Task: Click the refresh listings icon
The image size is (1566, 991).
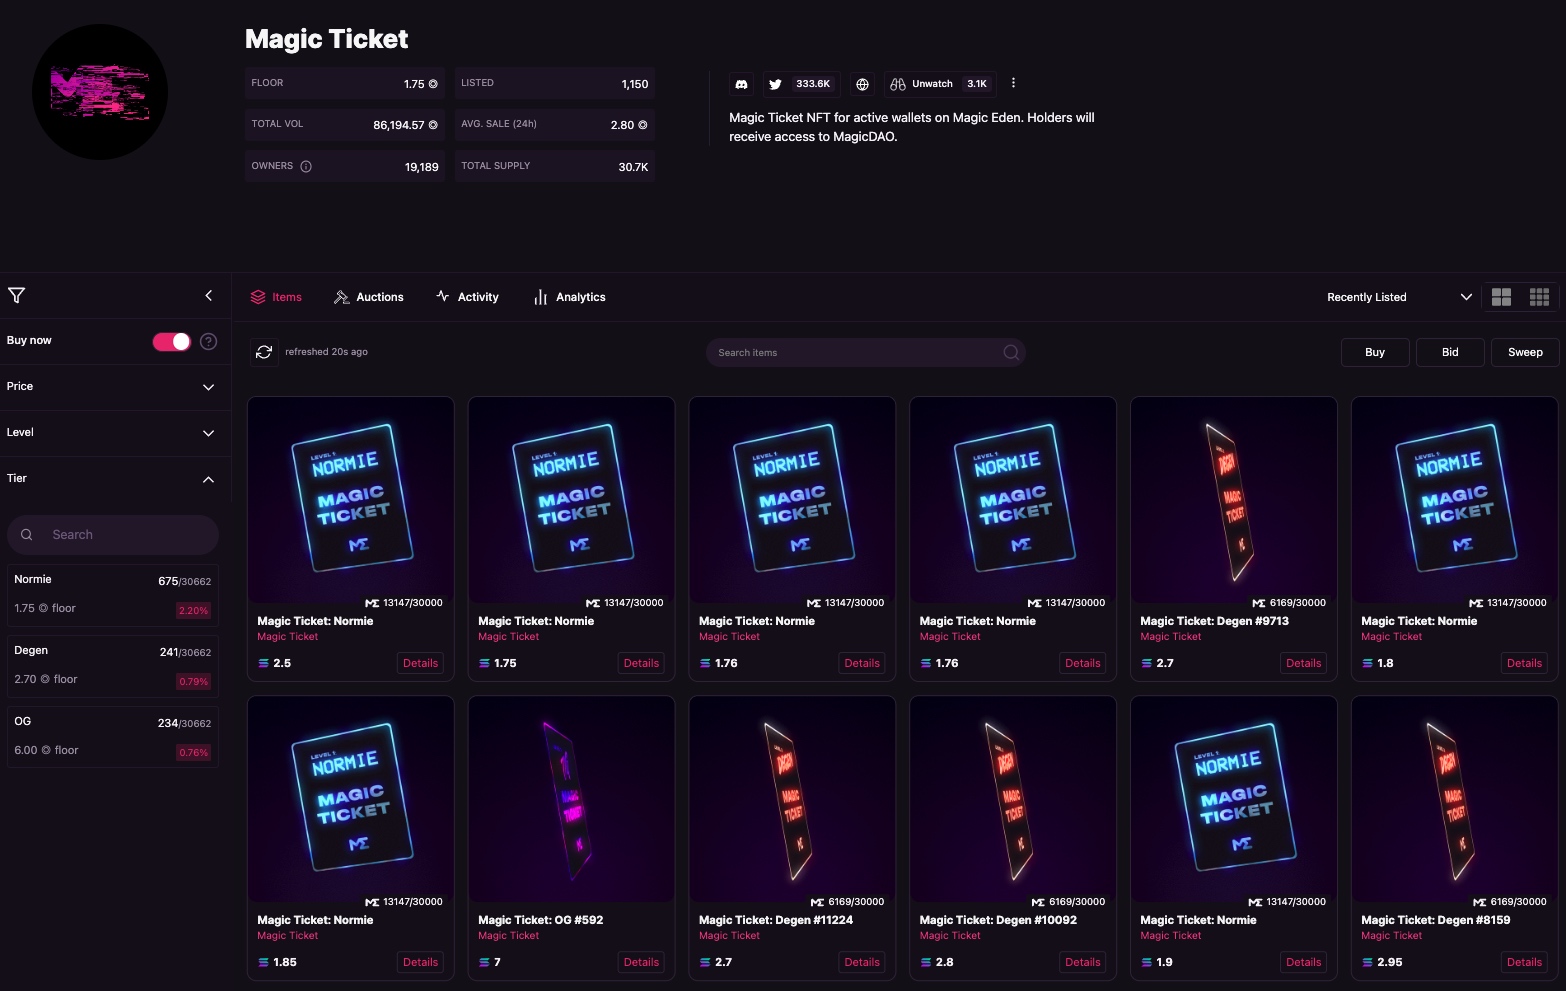Action: (264, 352)
